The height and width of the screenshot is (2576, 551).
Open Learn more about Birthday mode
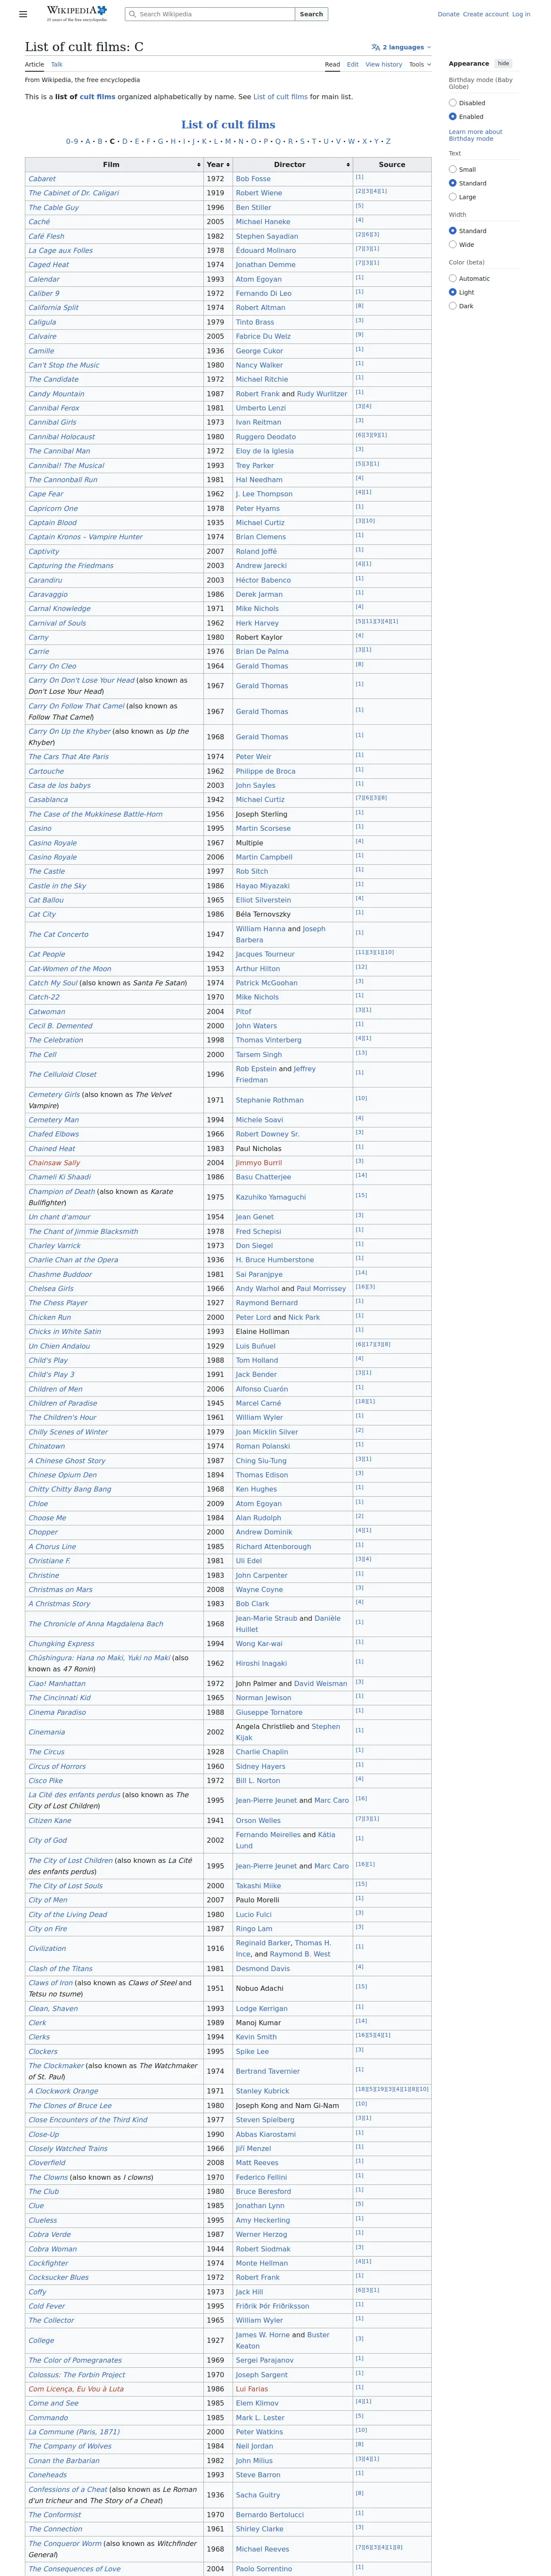tap(475, 135)
